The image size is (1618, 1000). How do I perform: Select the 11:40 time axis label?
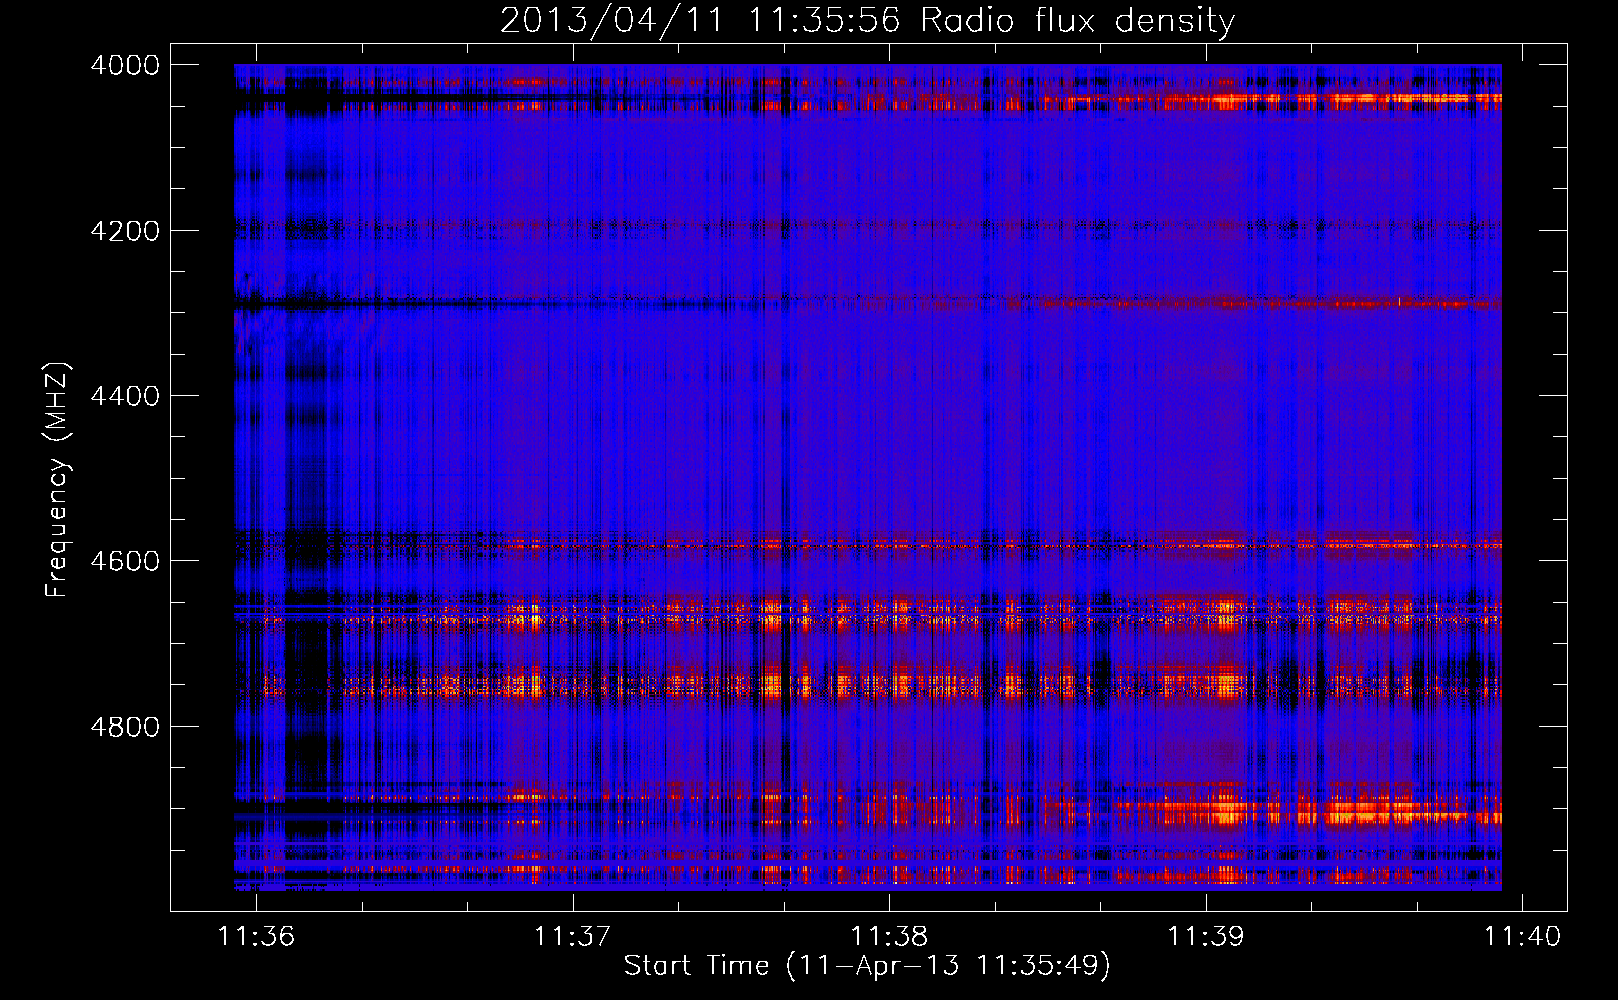click(x=1522, y=936)
